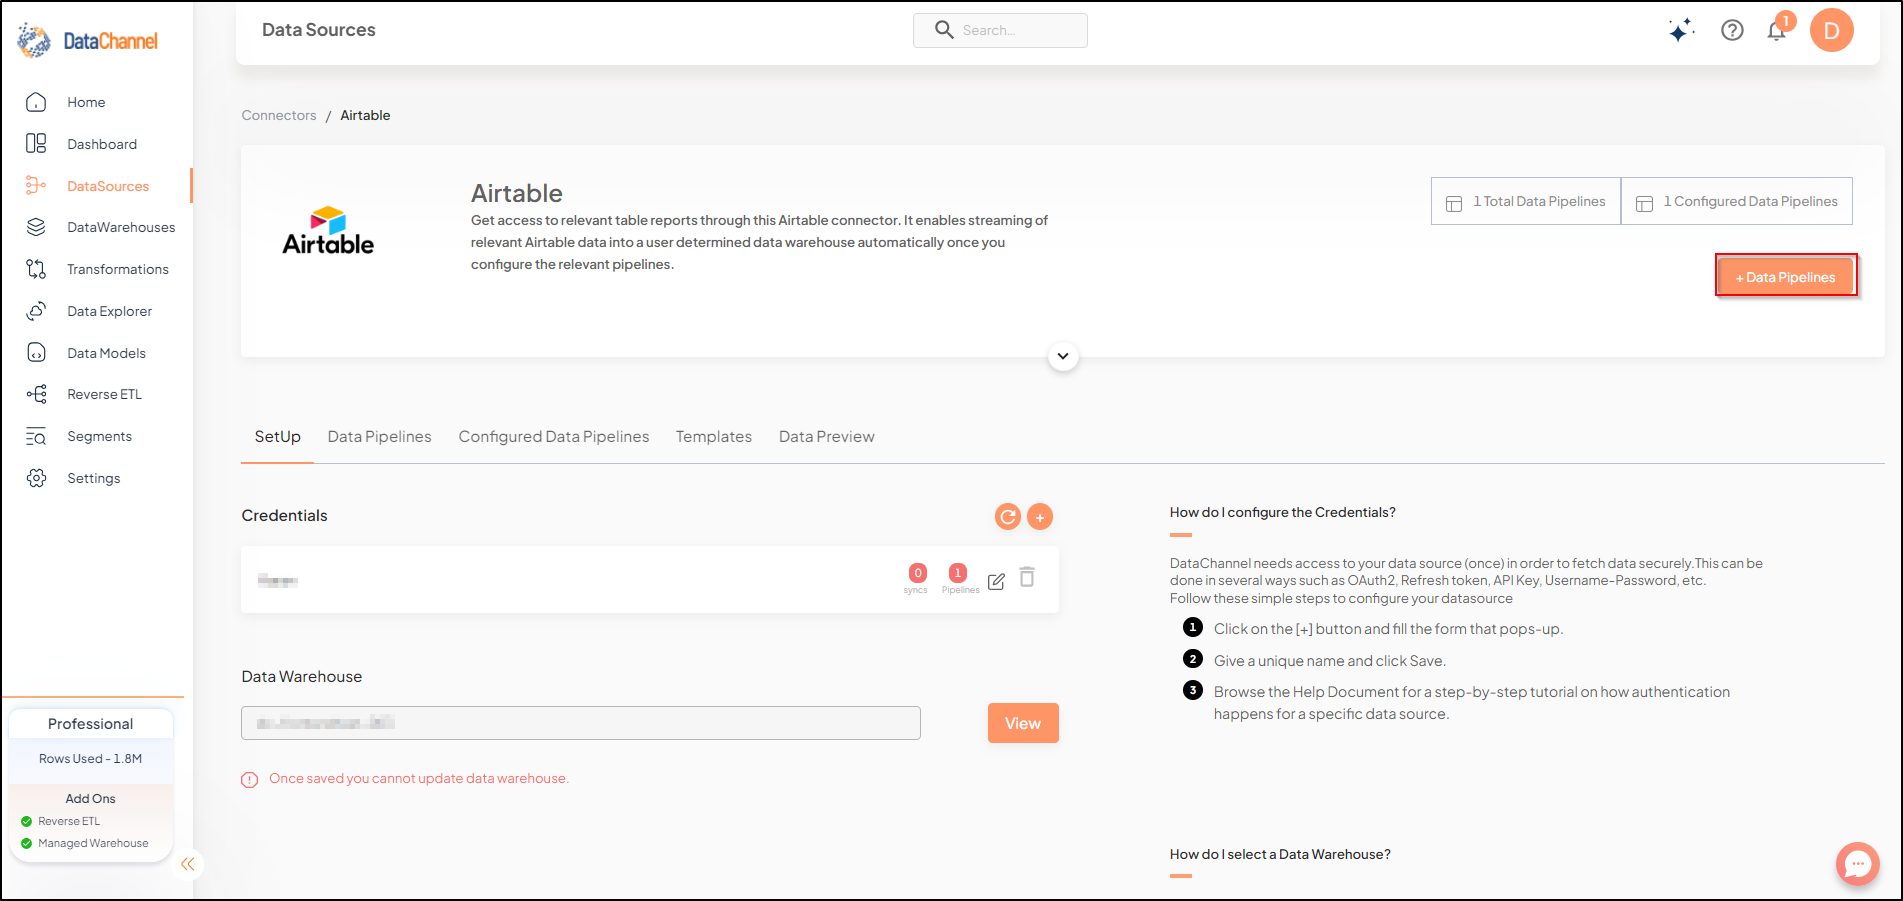
Task: Open the chat support bubble
Action: pyautogui.click(x=1858, y=863)
